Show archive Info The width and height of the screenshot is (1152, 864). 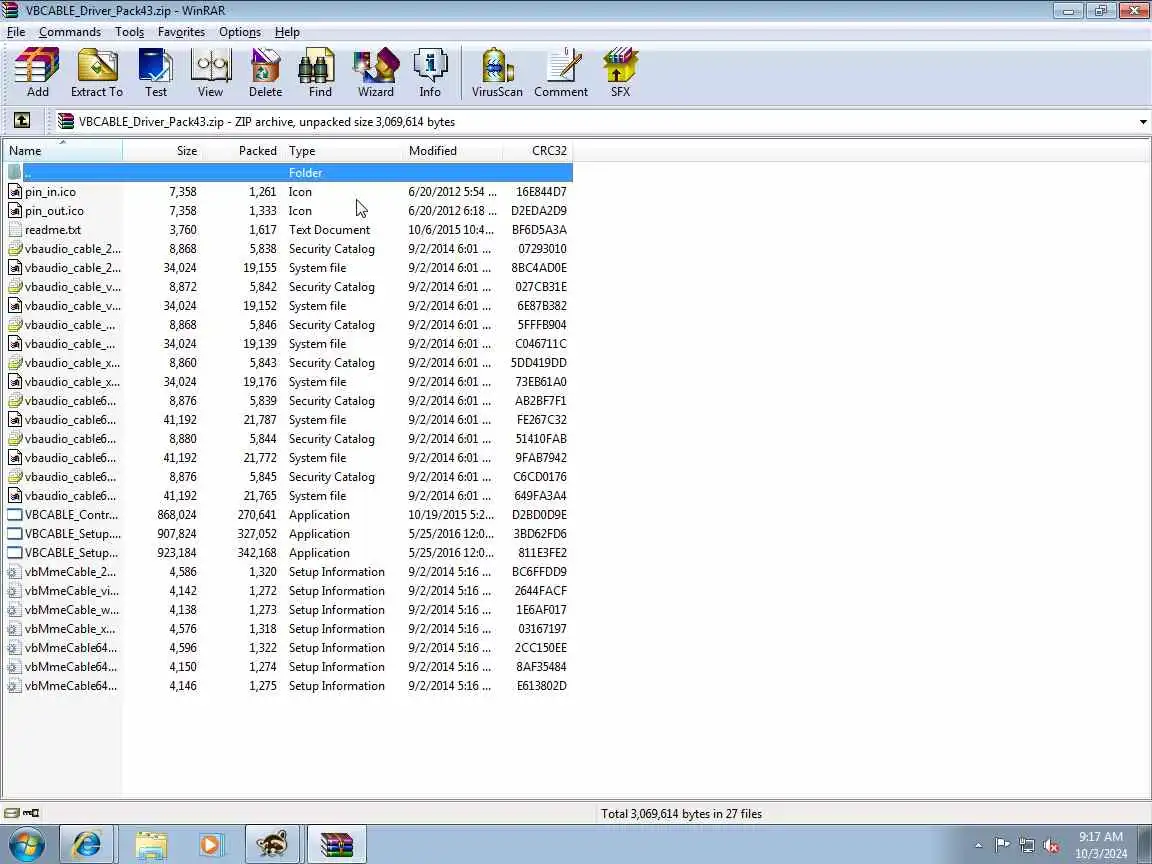430,72
